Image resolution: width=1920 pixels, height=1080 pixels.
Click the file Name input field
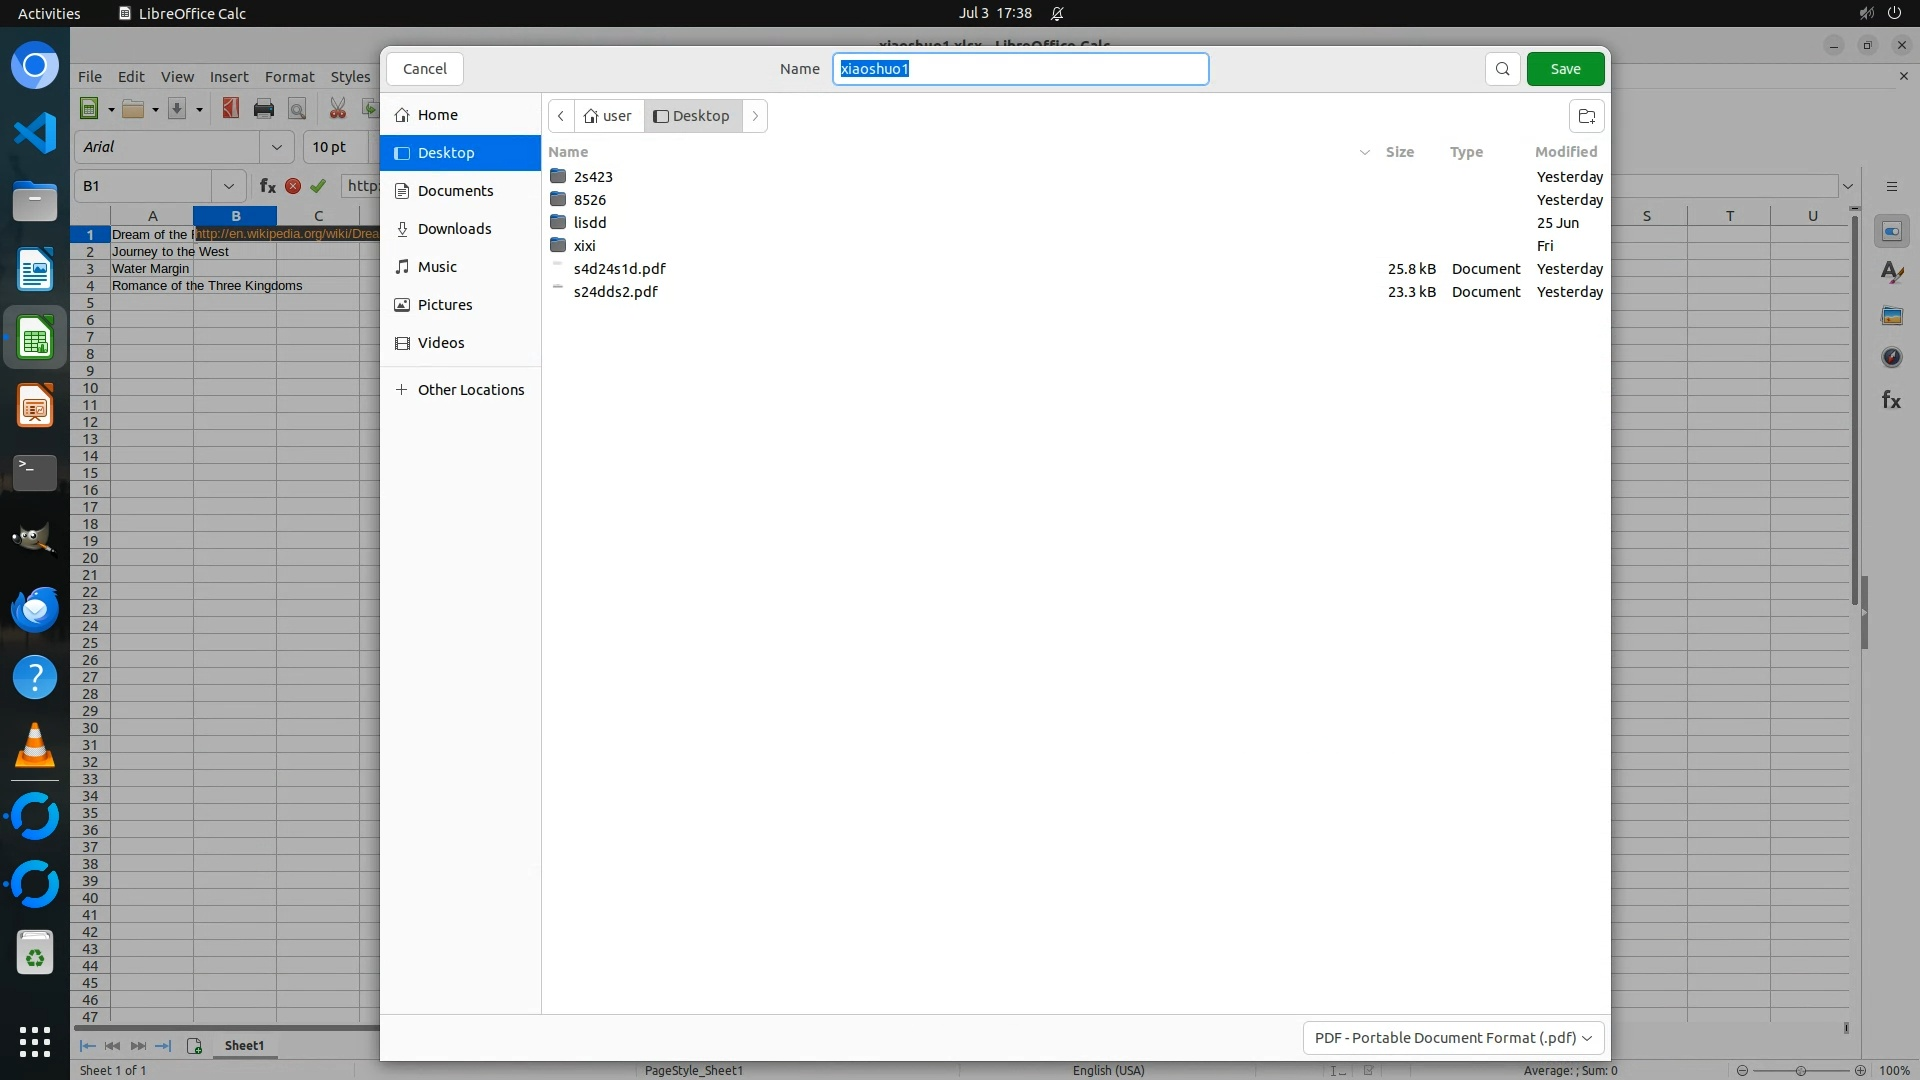(1020, 69)
